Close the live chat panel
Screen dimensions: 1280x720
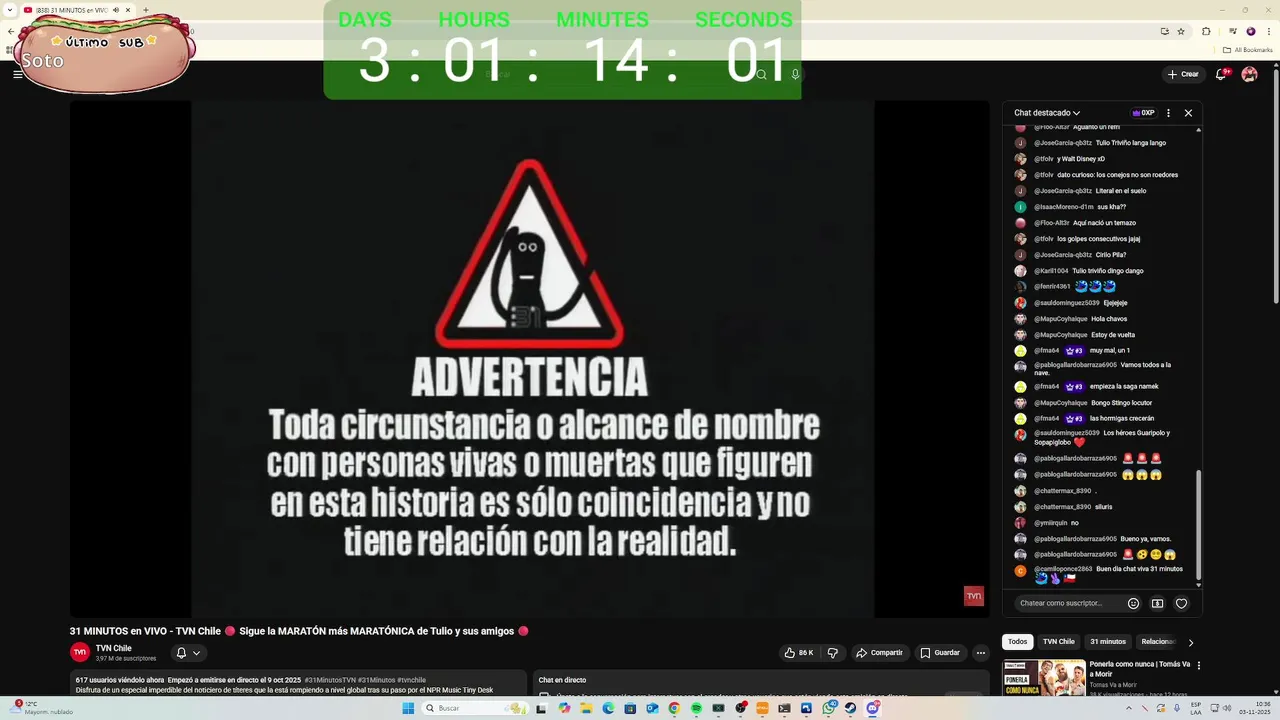[x=1188, y=113]
